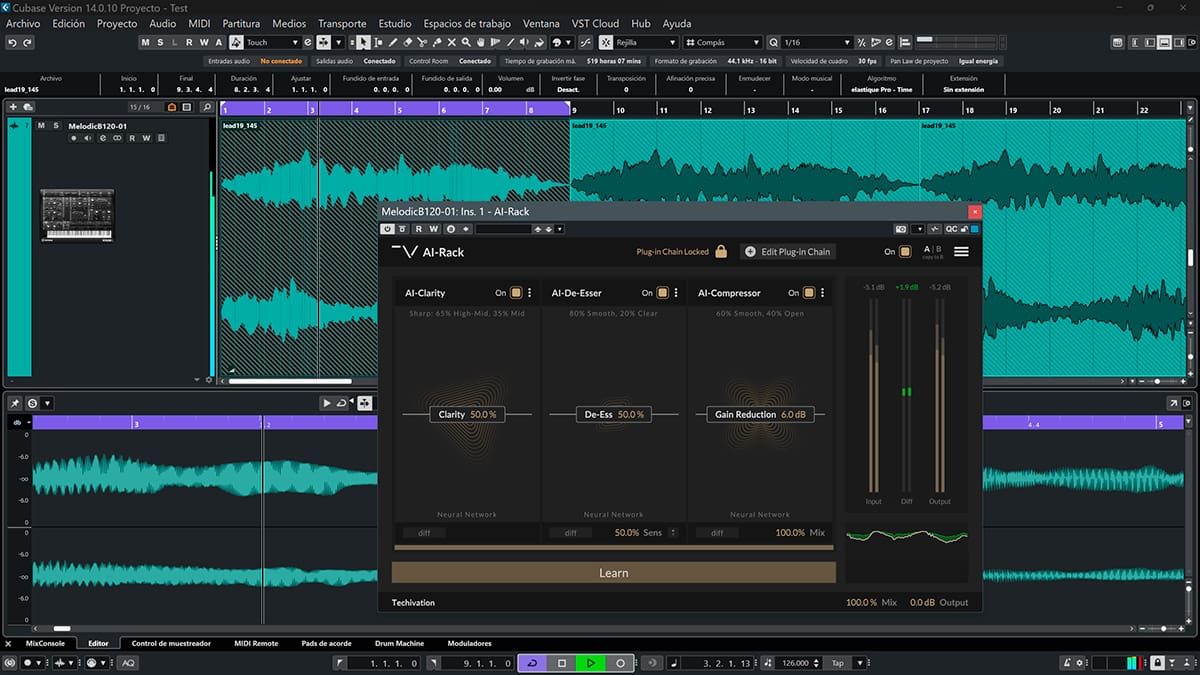
Task: Toggle the AI-Rack global On switch
Action: [x=905, y=252]
